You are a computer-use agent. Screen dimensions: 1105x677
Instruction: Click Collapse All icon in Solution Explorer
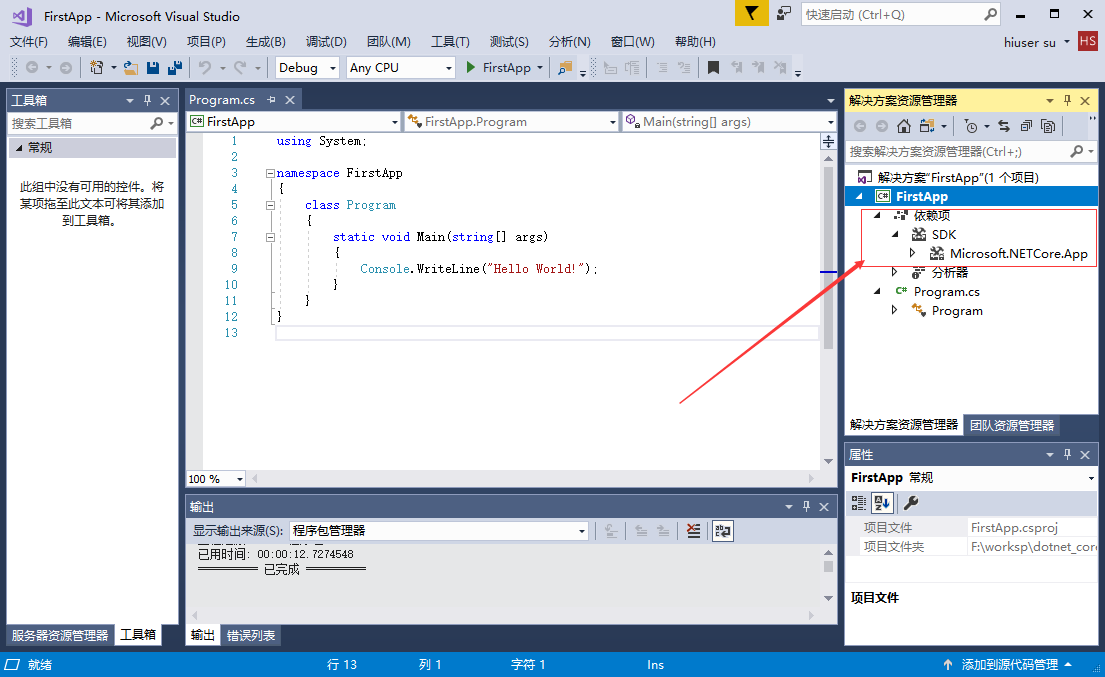(1026, 126)
